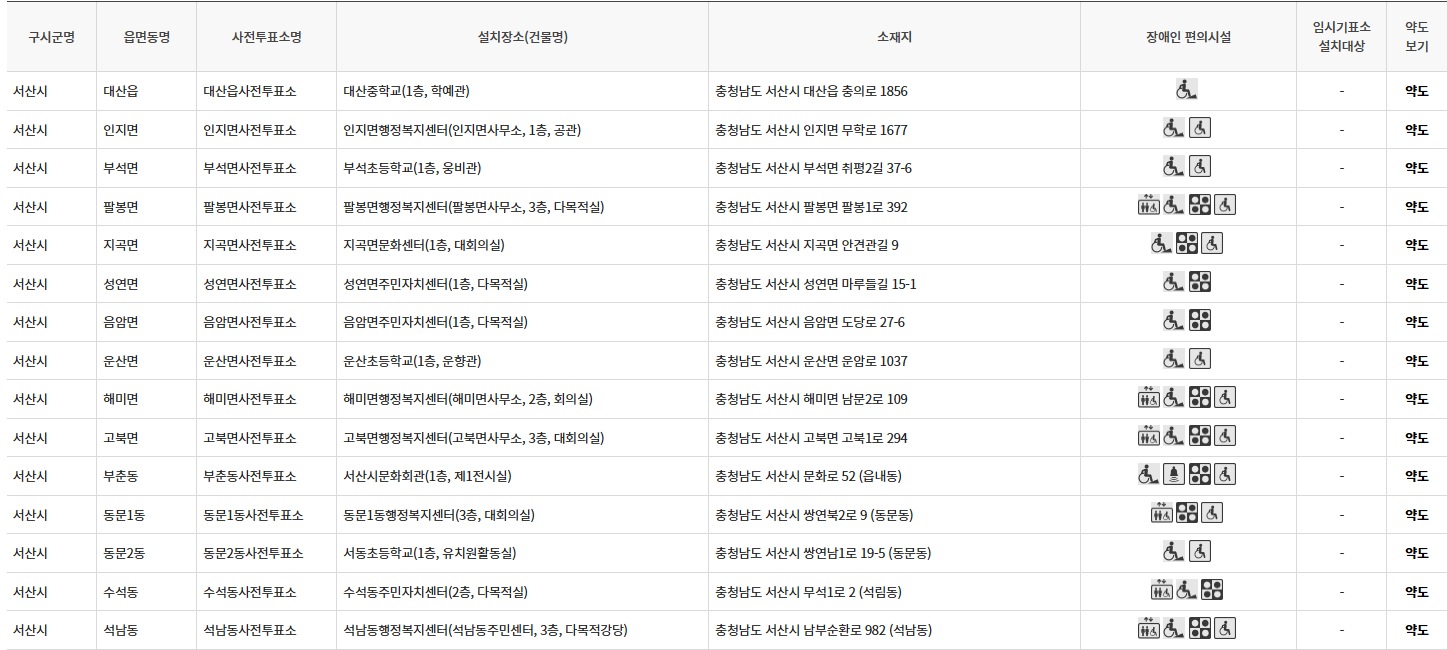1447x650 pixels.
Task: Click the 소재지 column header
Action: 893,36
